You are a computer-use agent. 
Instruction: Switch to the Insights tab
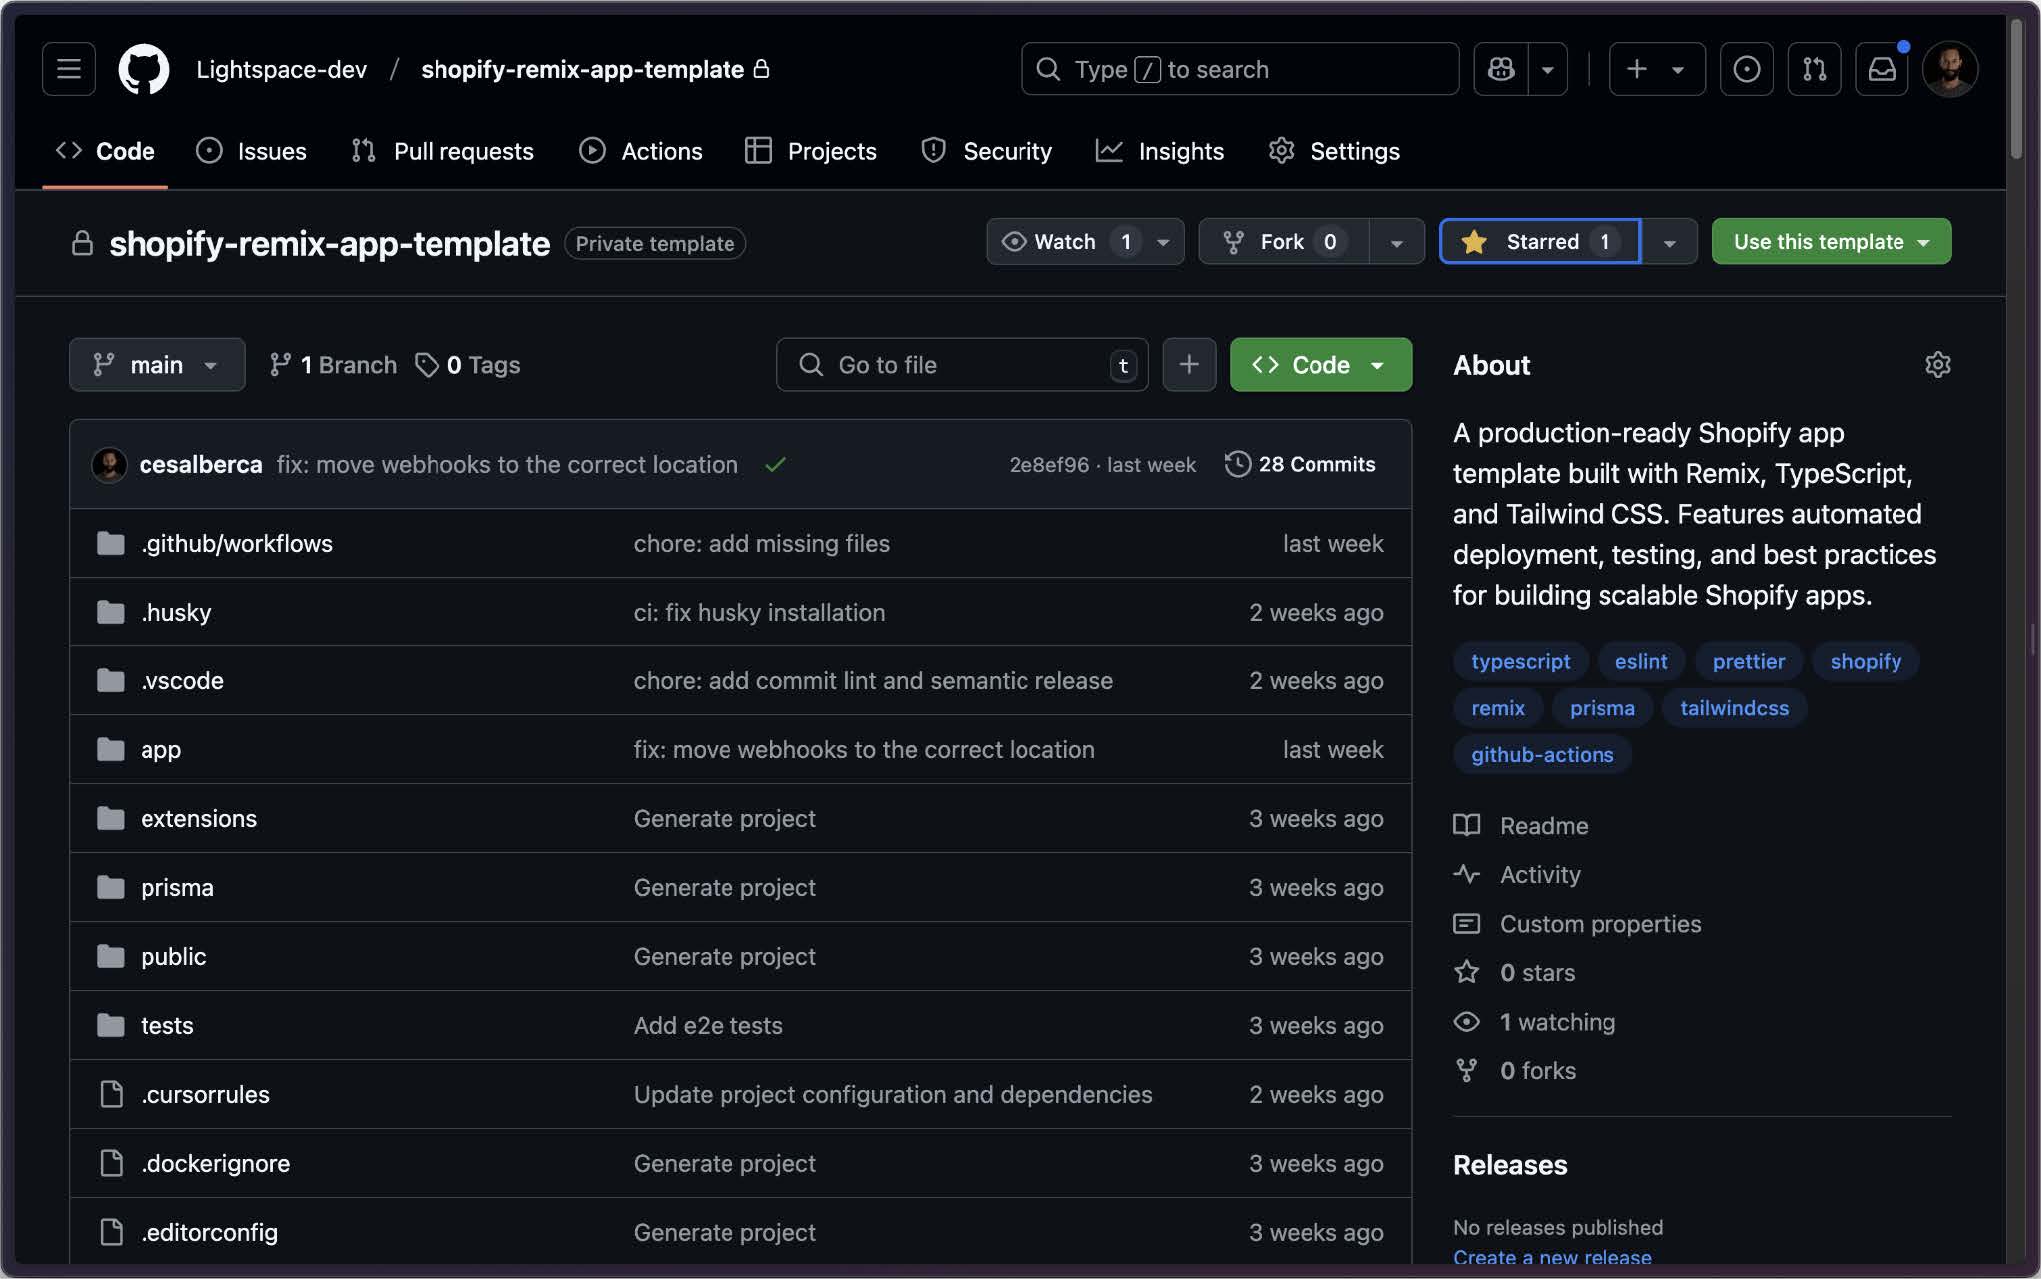1160,151
